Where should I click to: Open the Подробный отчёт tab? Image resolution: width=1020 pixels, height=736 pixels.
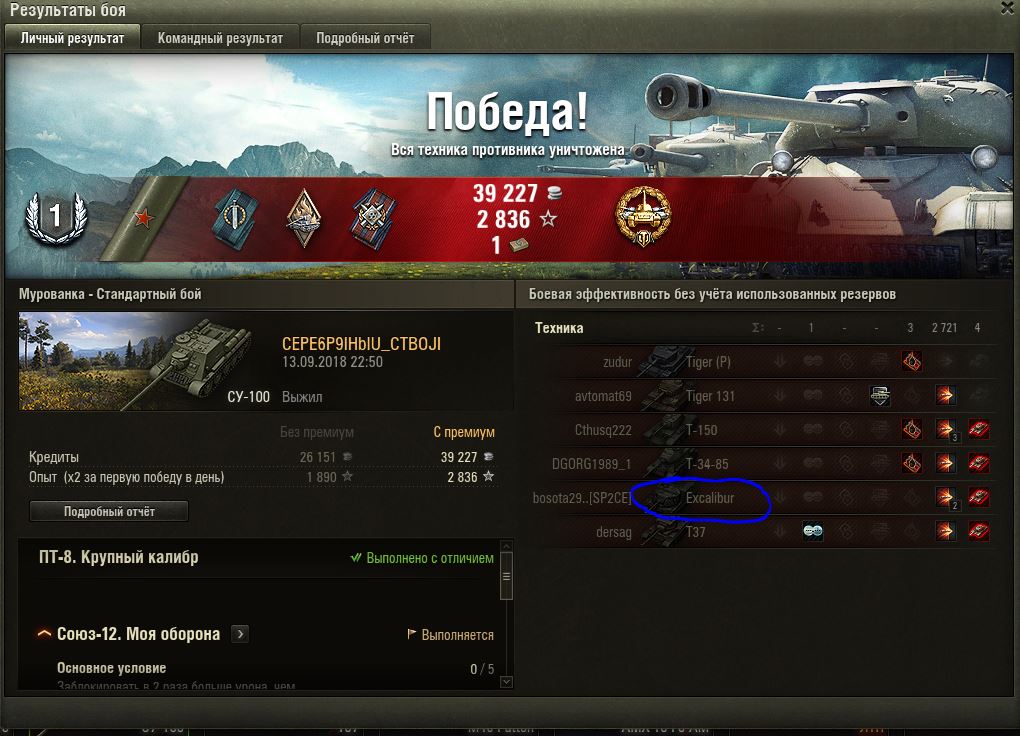coord(365,38)
